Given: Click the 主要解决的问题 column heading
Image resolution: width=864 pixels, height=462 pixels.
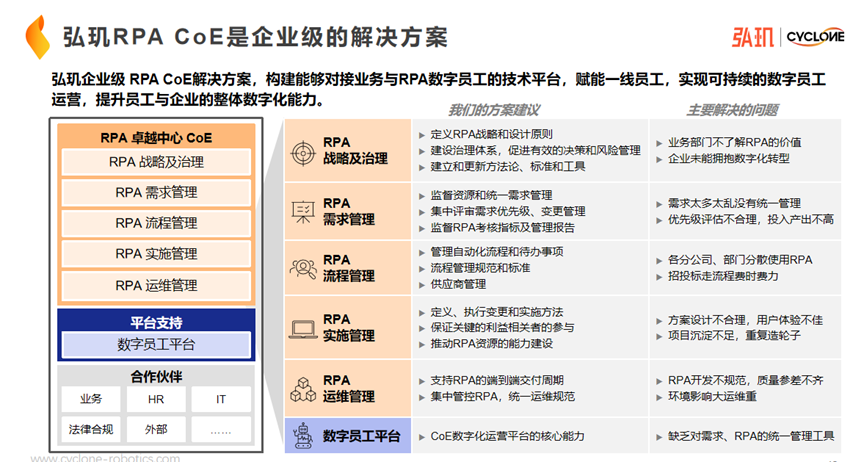Looking at the screenshot, I should point(732,110).
